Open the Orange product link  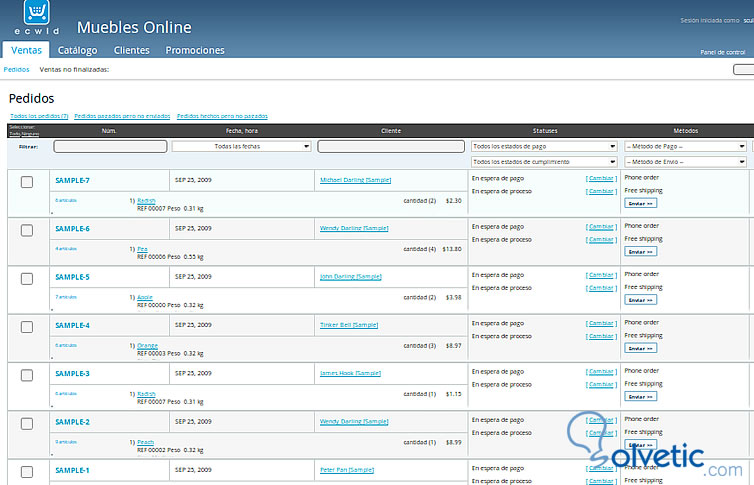pyautogui.click(x=147, y=346)
